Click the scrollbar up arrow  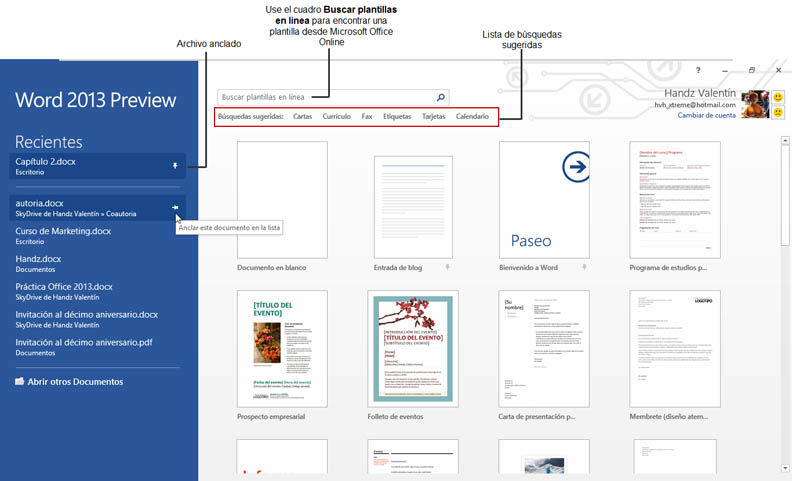785,140
